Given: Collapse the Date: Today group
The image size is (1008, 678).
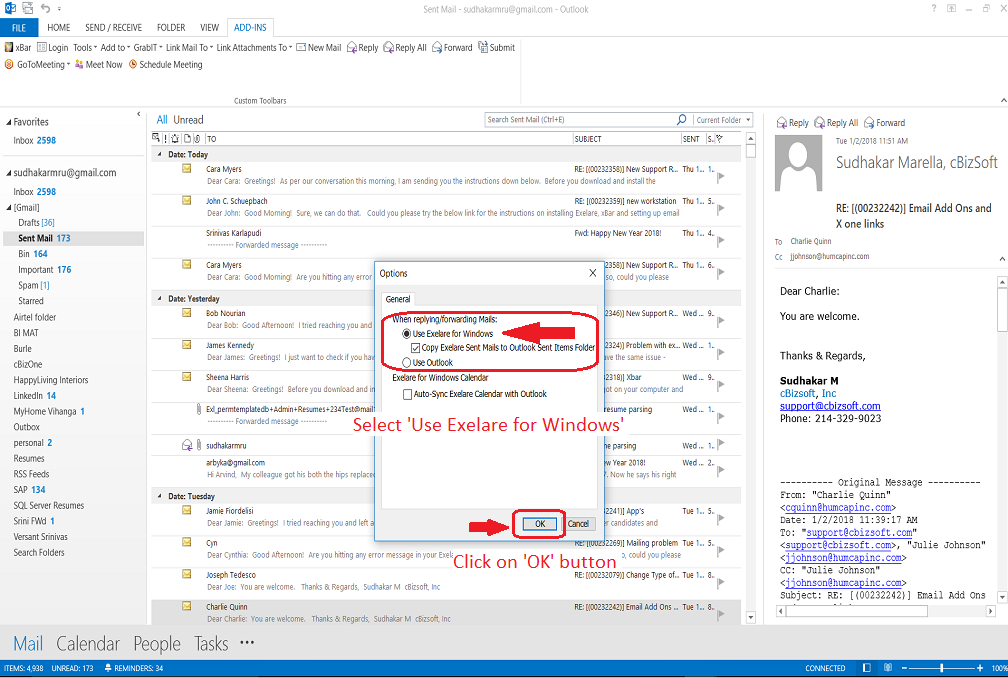Looking at the screenshot, I should [159, 155].
